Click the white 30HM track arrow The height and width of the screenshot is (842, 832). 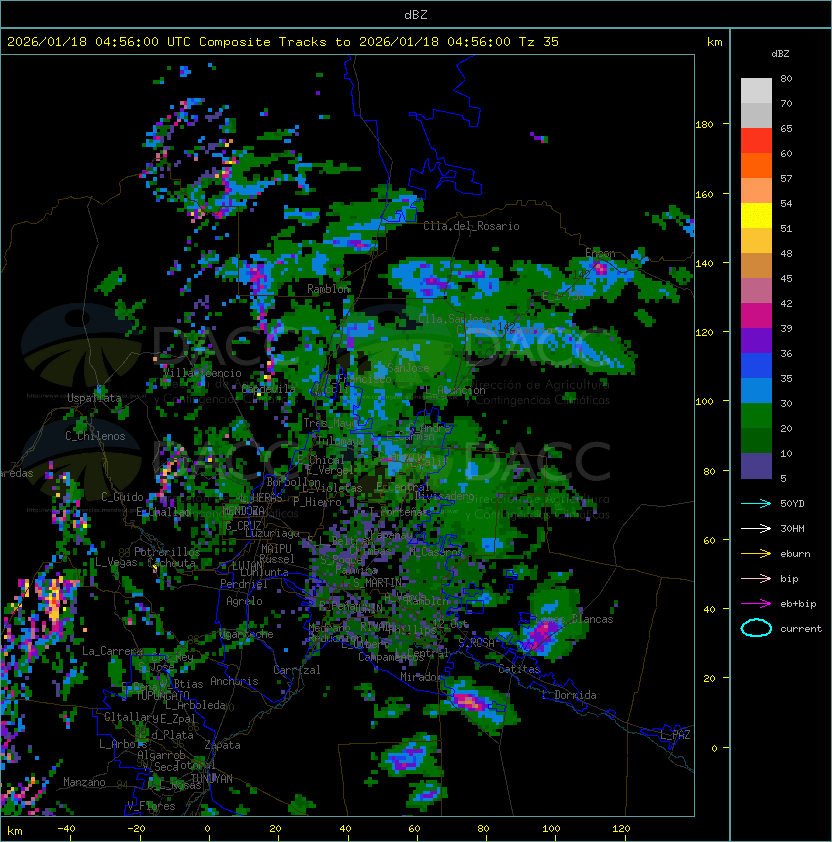pyautogui.click(x=756, y=528)
